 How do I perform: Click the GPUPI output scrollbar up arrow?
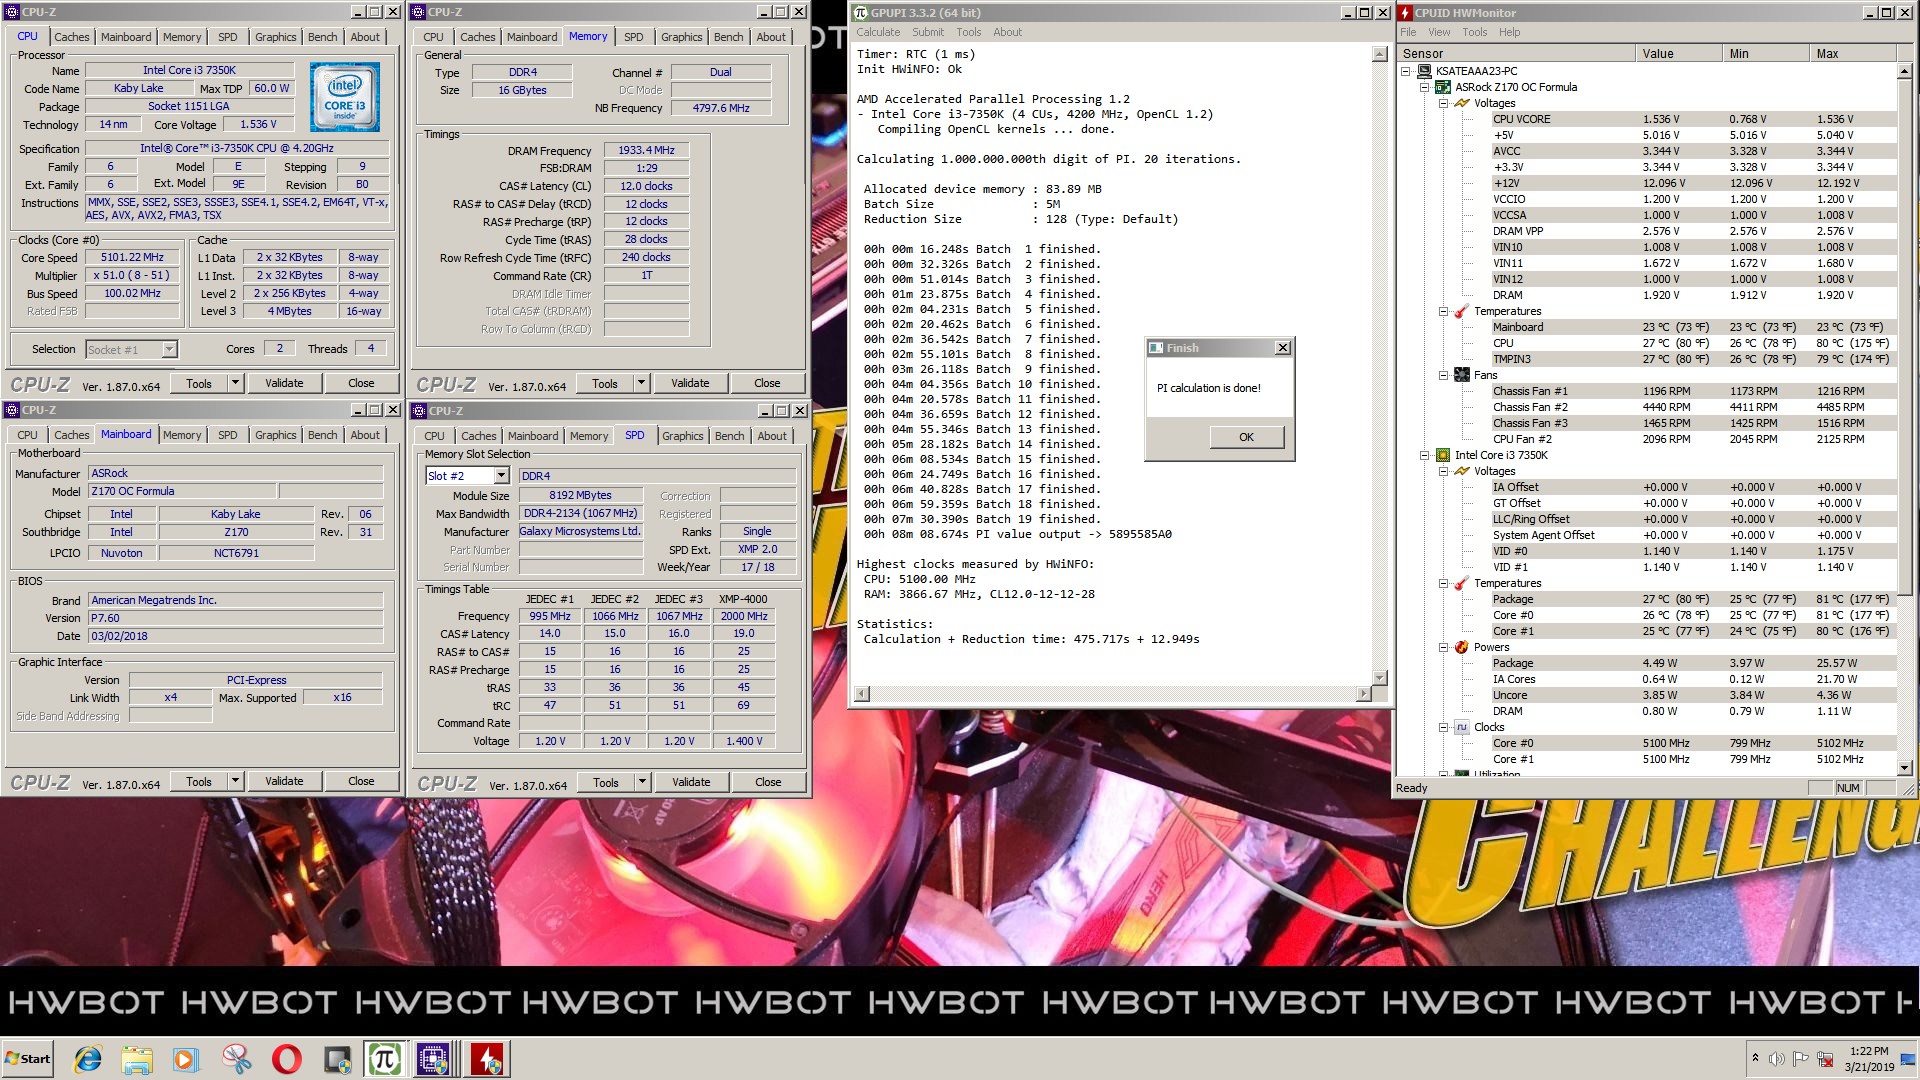pos(1379,55)
